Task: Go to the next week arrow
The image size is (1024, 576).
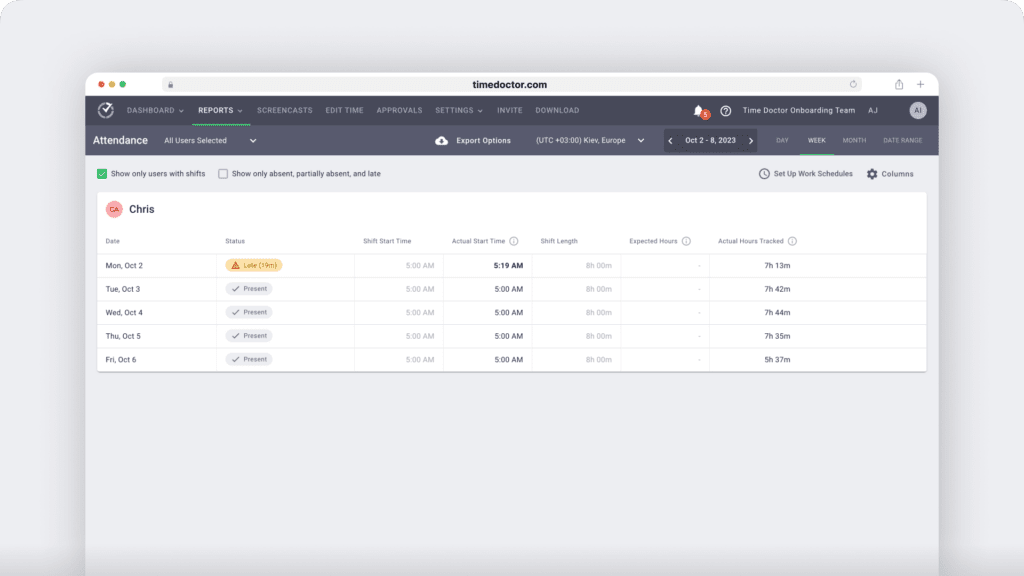Action: (x=751, y=141)
